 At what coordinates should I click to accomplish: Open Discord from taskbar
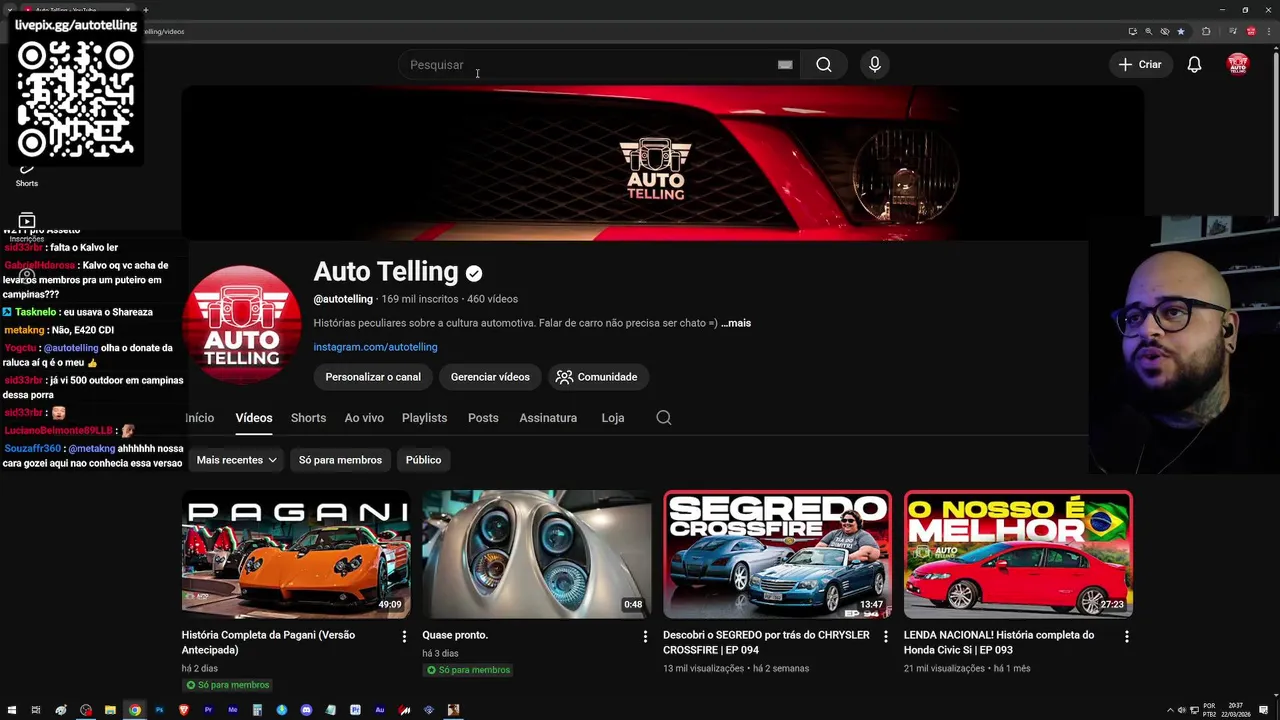306,710
